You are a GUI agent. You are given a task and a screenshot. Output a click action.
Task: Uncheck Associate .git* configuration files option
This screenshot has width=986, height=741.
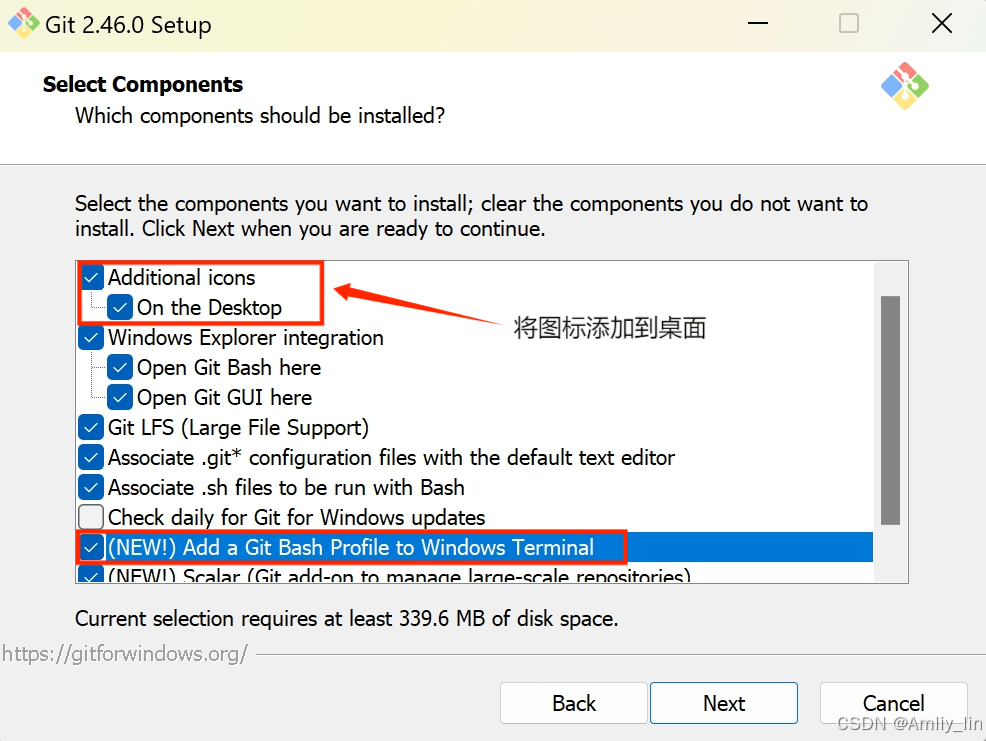click(91, 457)
